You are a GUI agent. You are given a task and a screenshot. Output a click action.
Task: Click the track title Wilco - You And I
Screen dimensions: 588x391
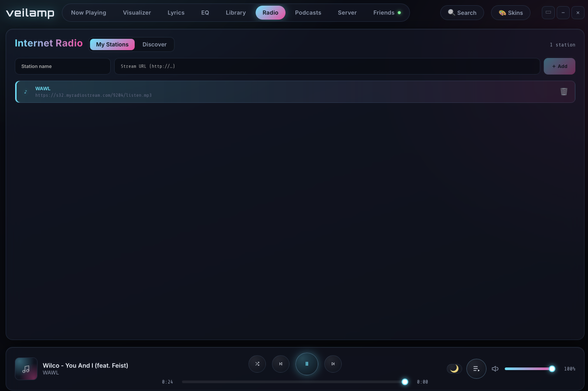[x=86, y=365]
